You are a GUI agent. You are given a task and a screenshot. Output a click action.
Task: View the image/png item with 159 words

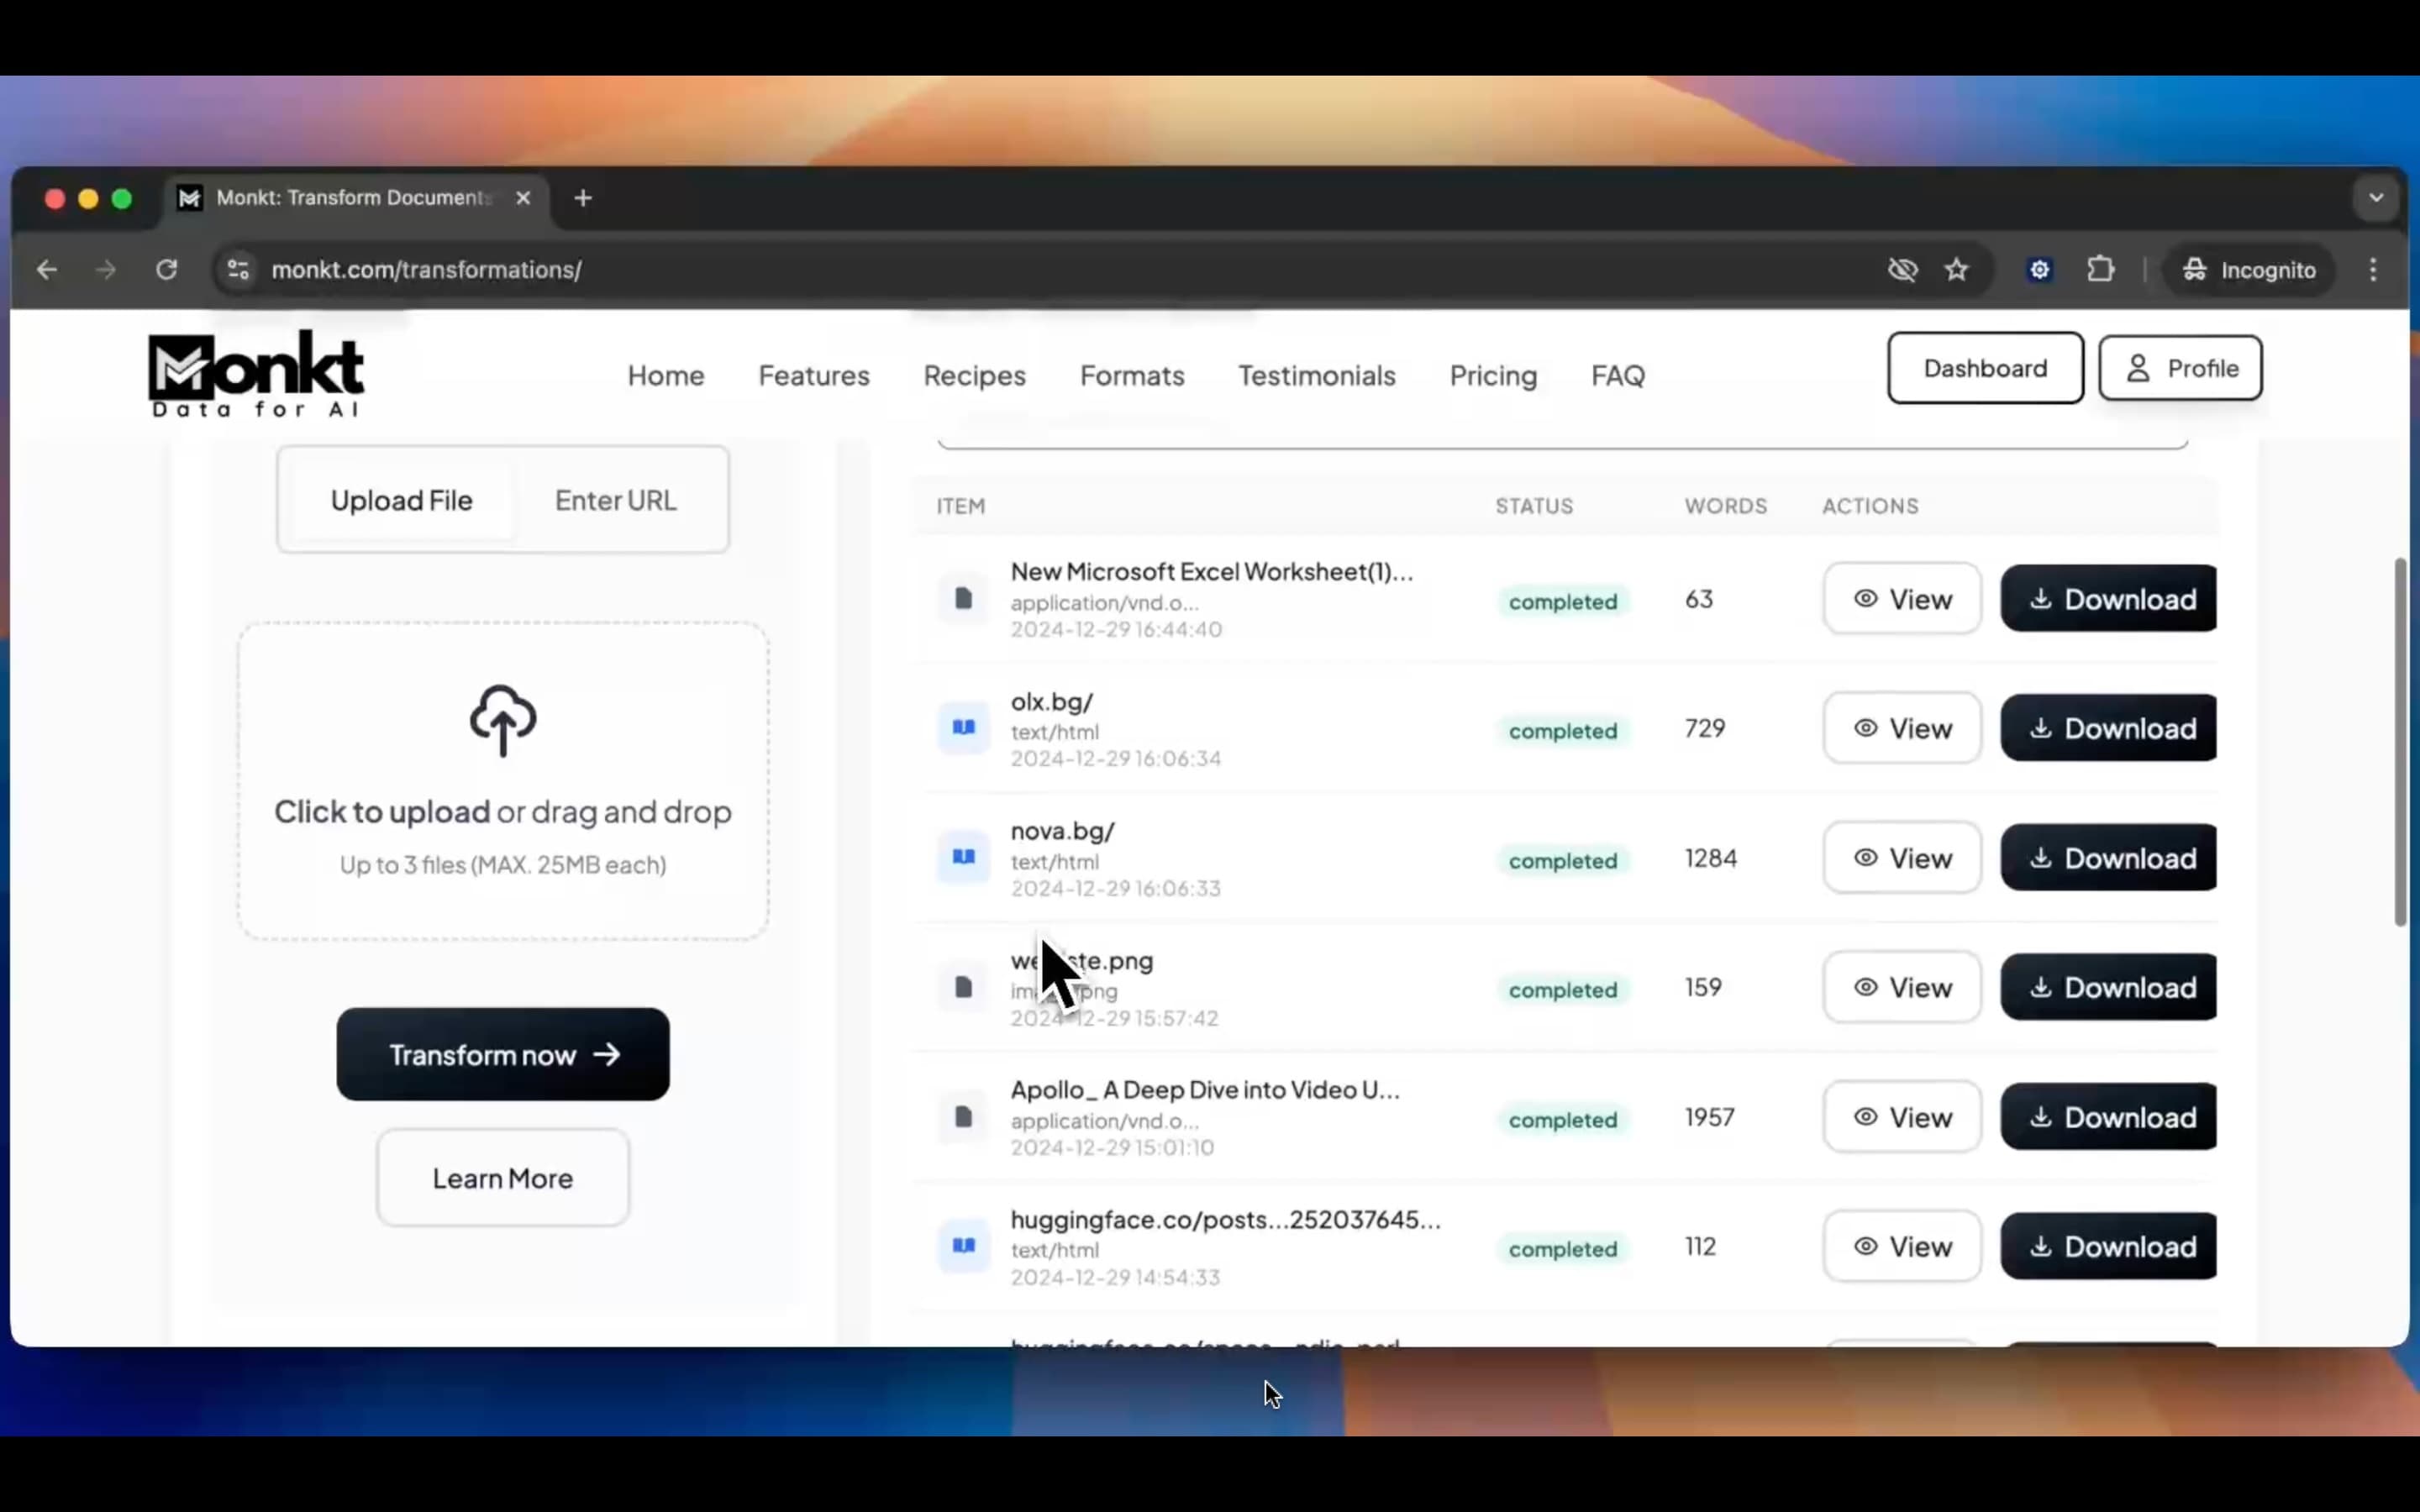[1902, 987]
